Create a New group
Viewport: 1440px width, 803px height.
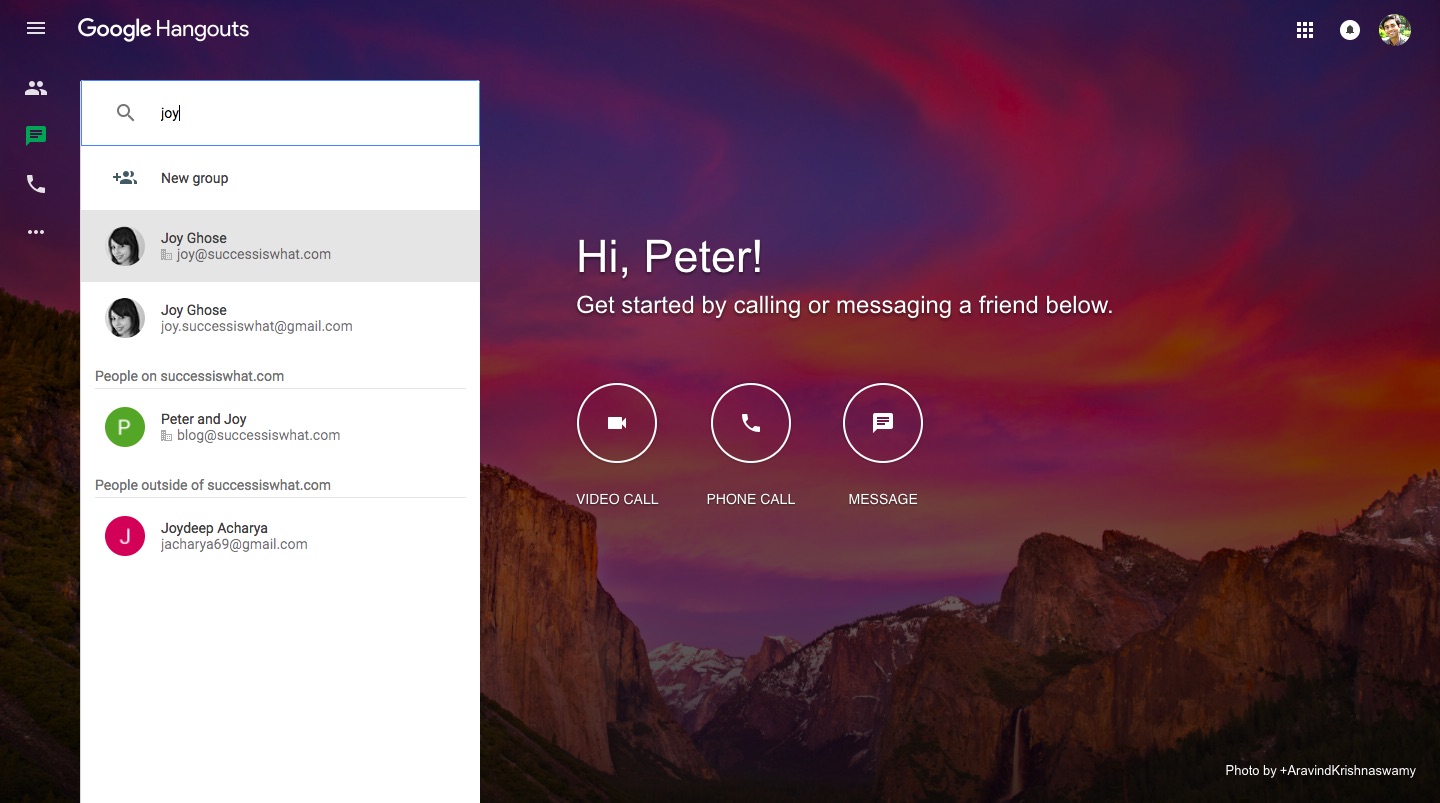[194, 178]
